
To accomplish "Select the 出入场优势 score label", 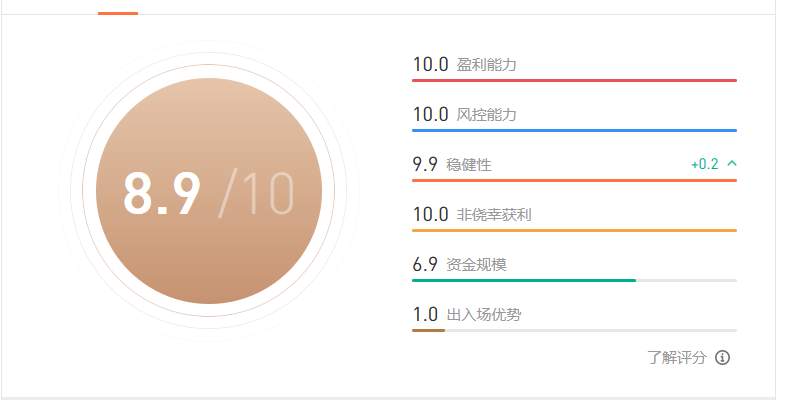I will (x=484, y=314).
